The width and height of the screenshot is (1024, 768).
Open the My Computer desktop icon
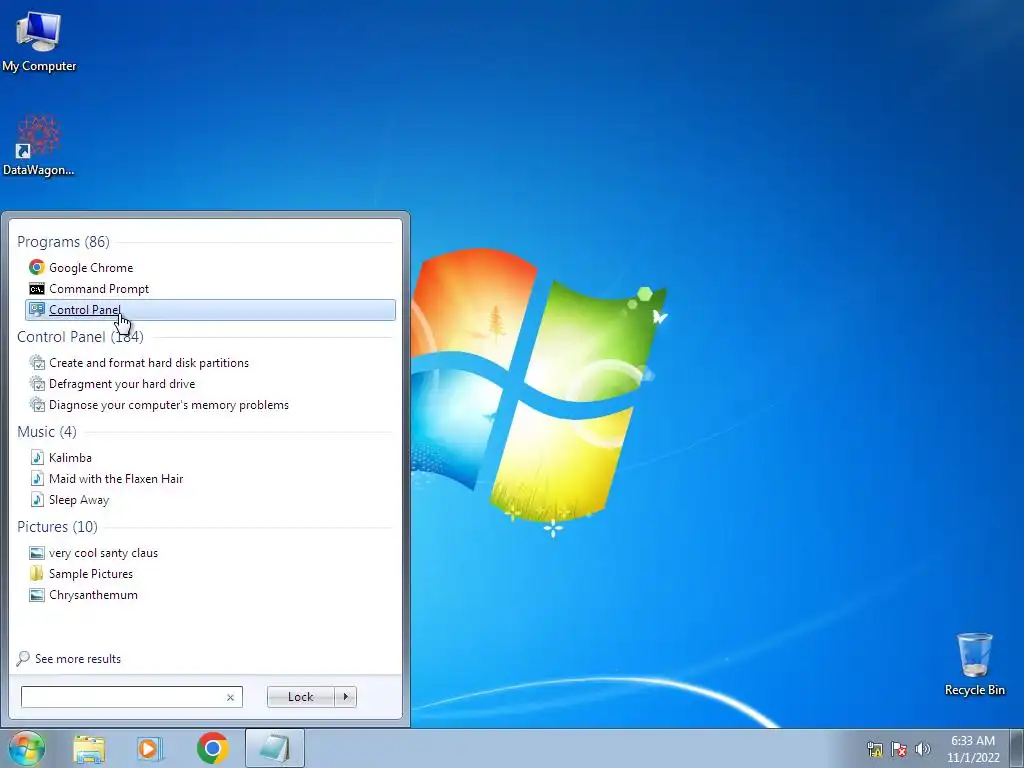39,41
